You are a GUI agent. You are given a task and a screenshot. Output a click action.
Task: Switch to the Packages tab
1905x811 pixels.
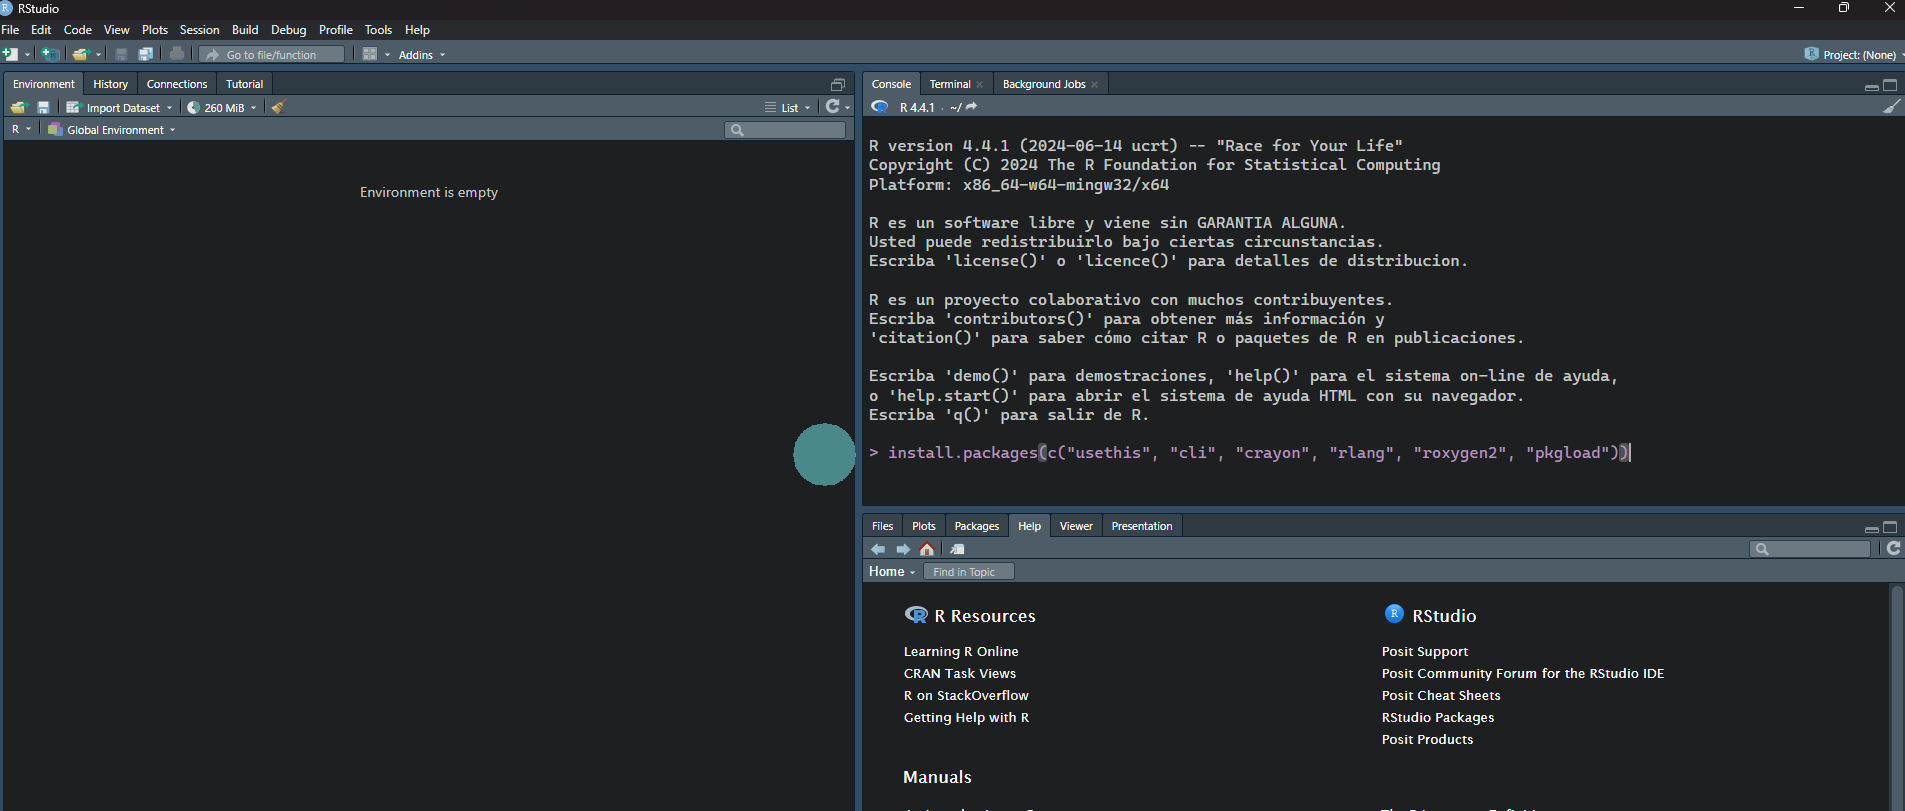pyautogui.click(x=976, y=526)
